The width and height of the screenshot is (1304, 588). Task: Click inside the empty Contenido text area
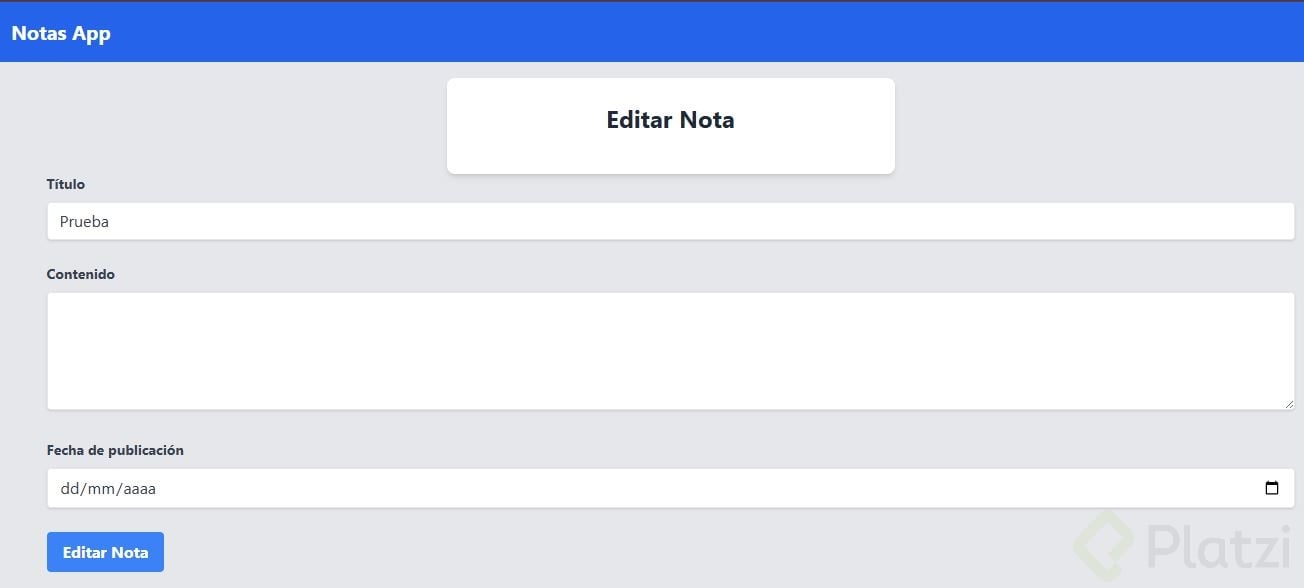[670, 350]
